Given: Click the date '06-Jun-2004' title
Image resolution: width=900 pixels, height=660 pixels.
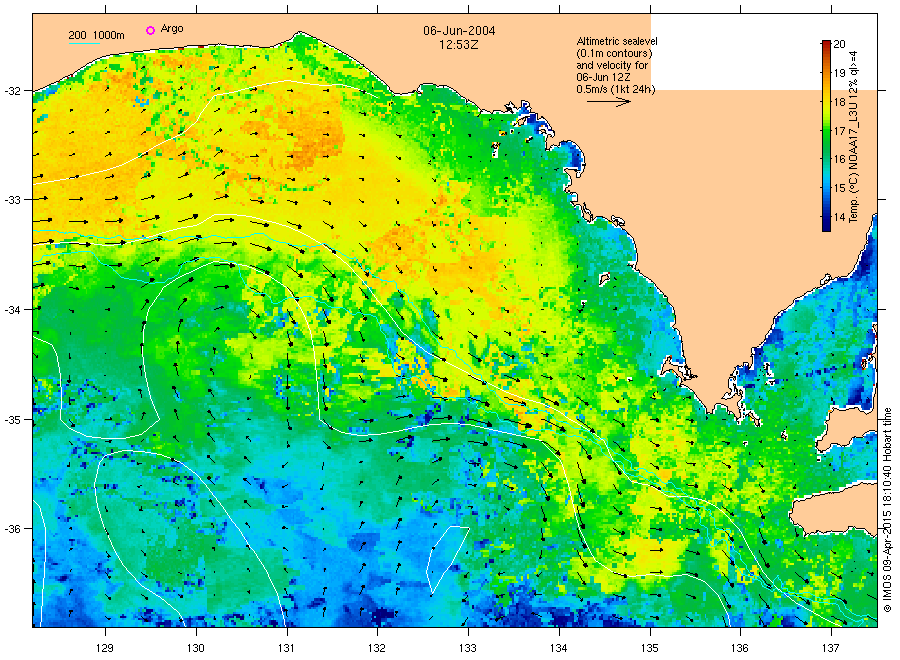Looking at the screenshot, I should pyautogui.click(x=459, y=31).
